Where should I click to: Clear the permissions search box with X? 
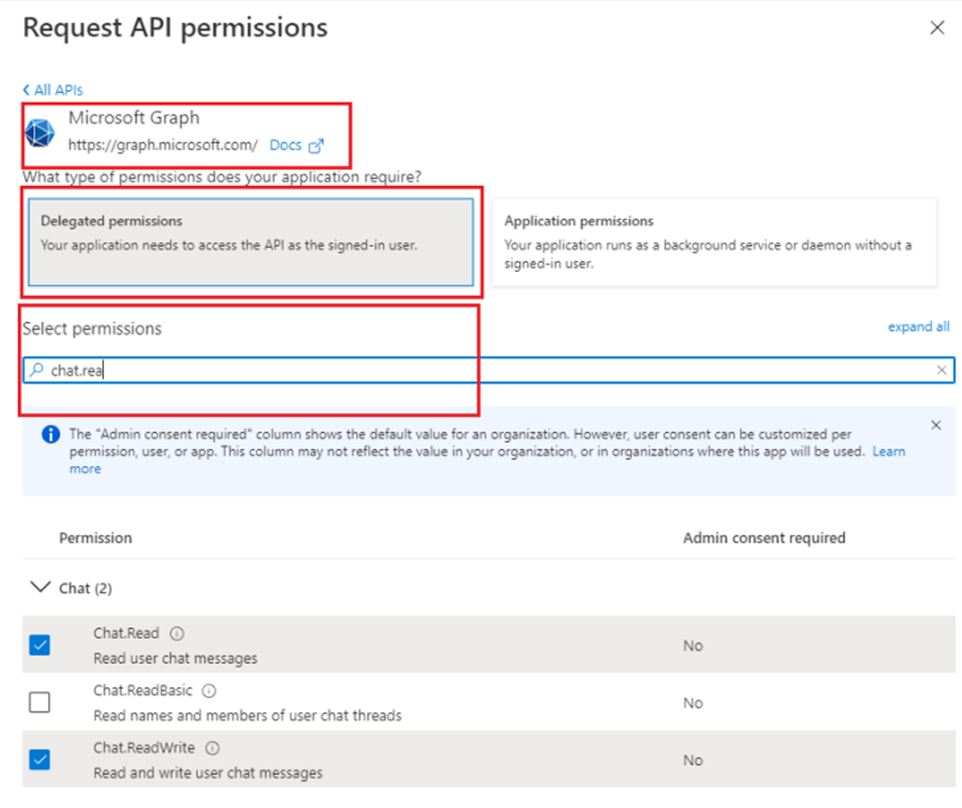pyautogui.click(x=941, y=370)
